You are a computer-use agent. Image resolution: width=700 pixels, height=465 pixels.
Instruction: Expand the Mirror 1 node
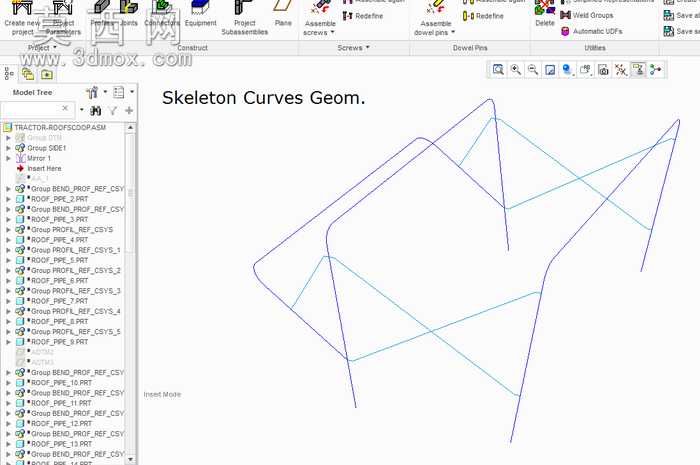pos(8,158)
